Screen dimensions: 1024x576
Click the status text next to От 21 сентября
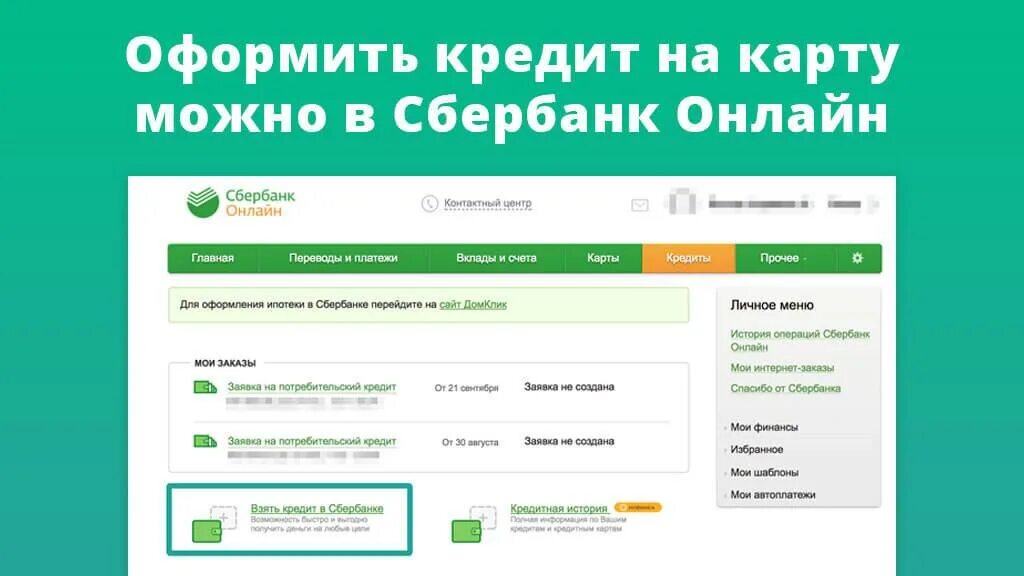click(x=569, y=387)
